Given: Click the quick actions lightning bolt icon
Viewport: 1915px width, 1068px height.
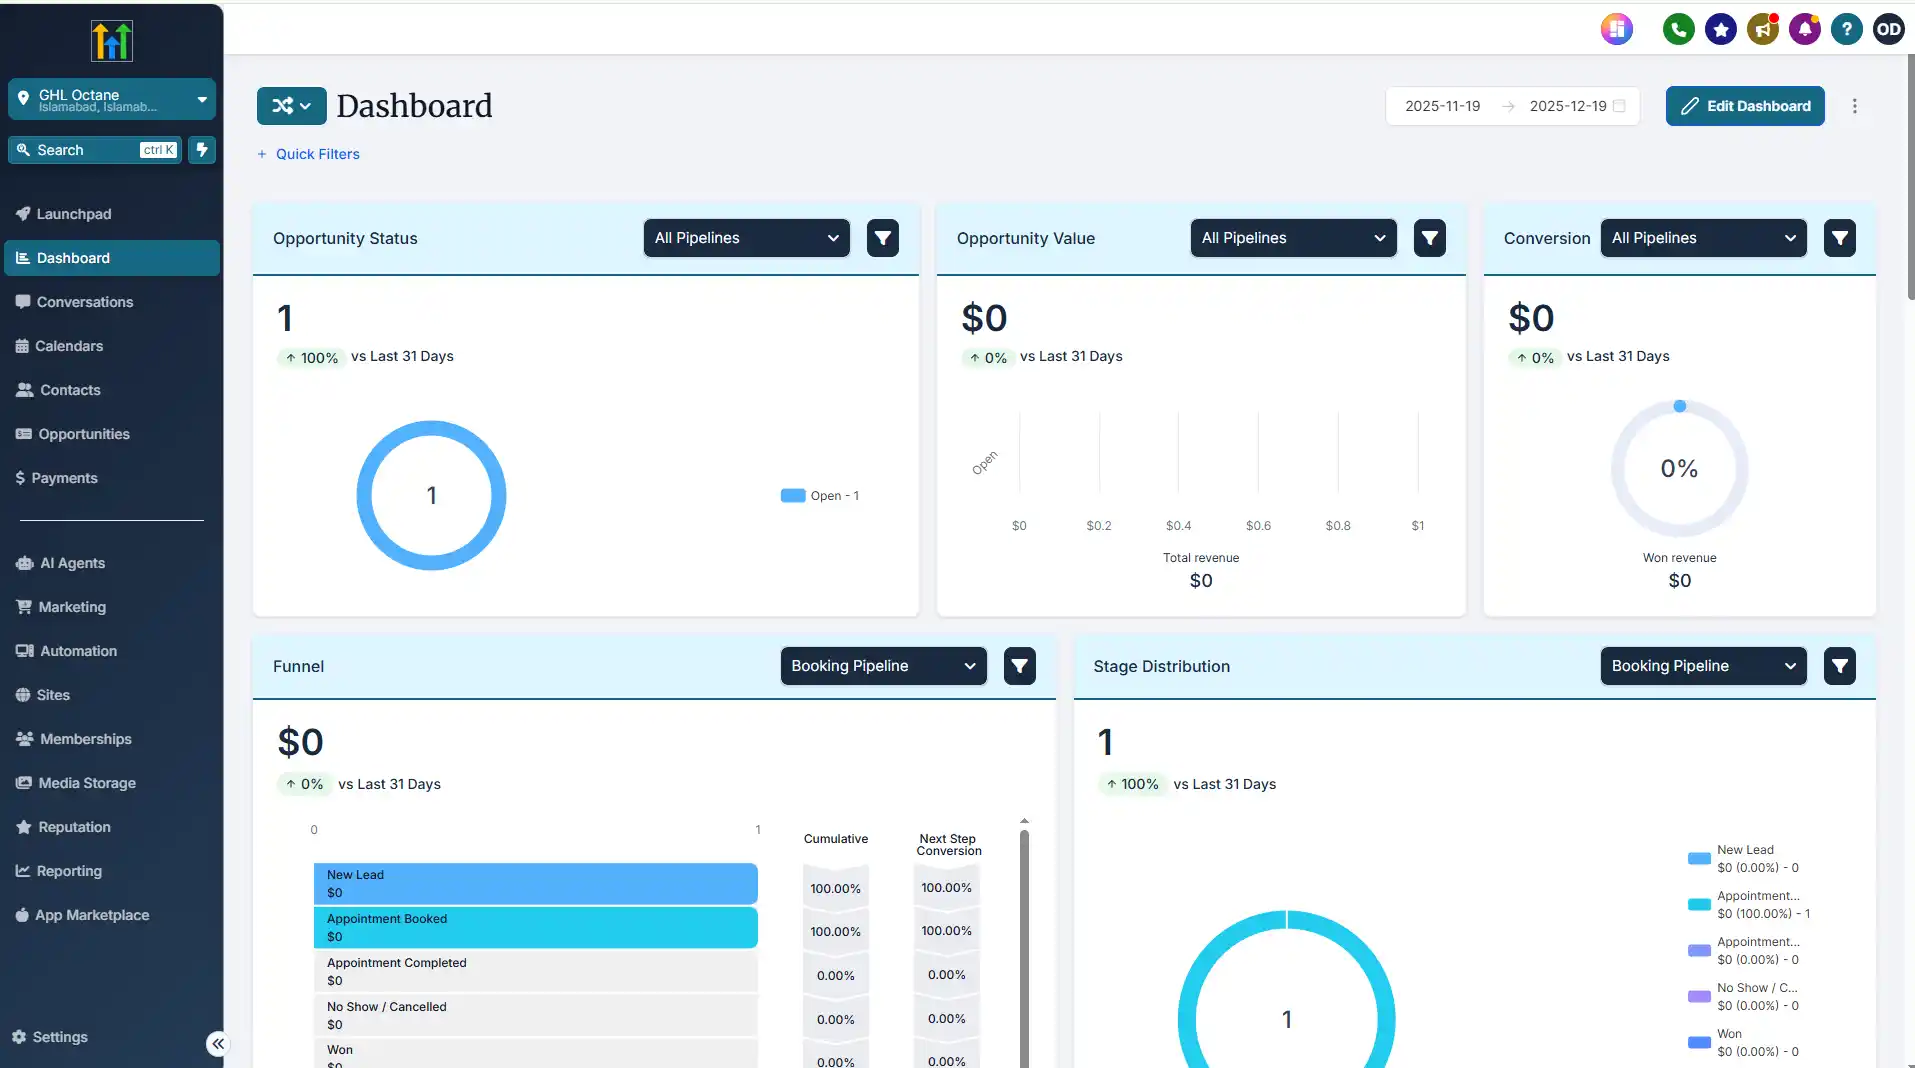Looking at the screenshot, I should (203, 149).
